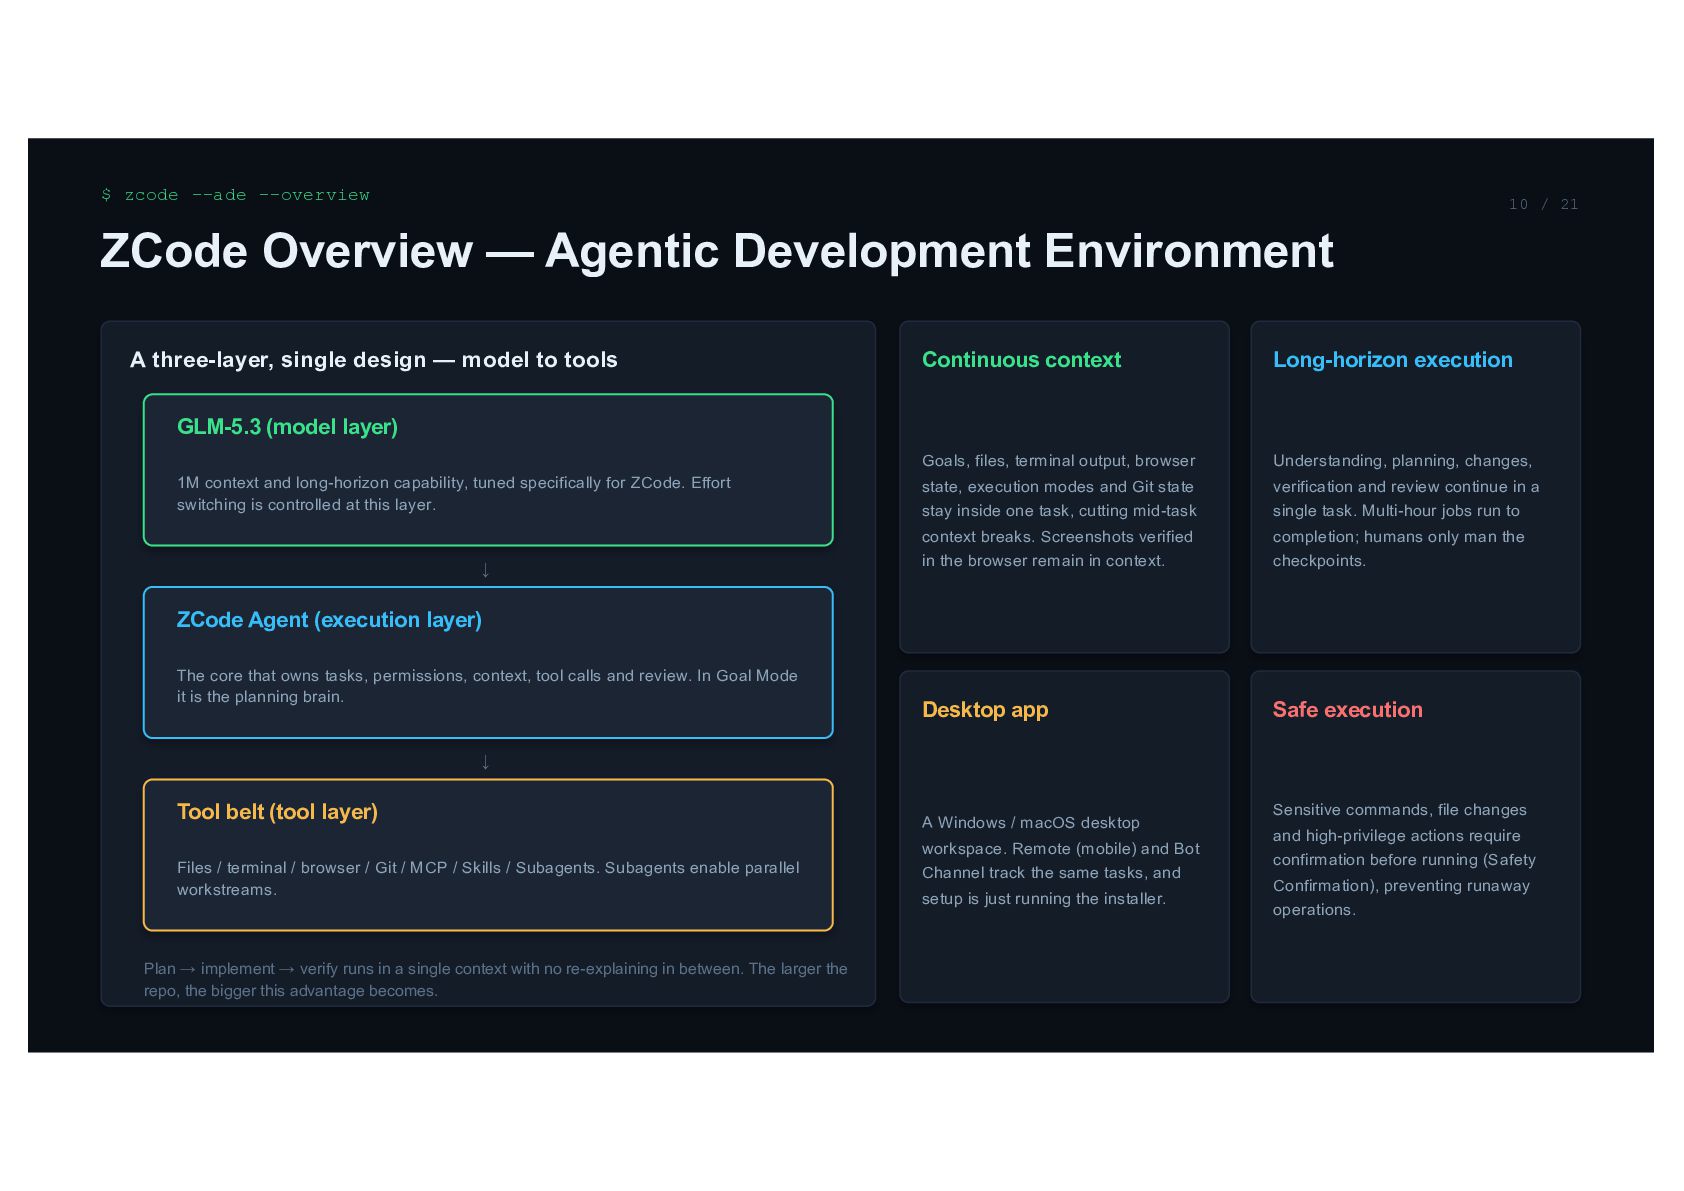Select the "10 / 21" slide counter
Image resolution: width=1684 pixels, height=1191 pixels.
(1544, 204)
